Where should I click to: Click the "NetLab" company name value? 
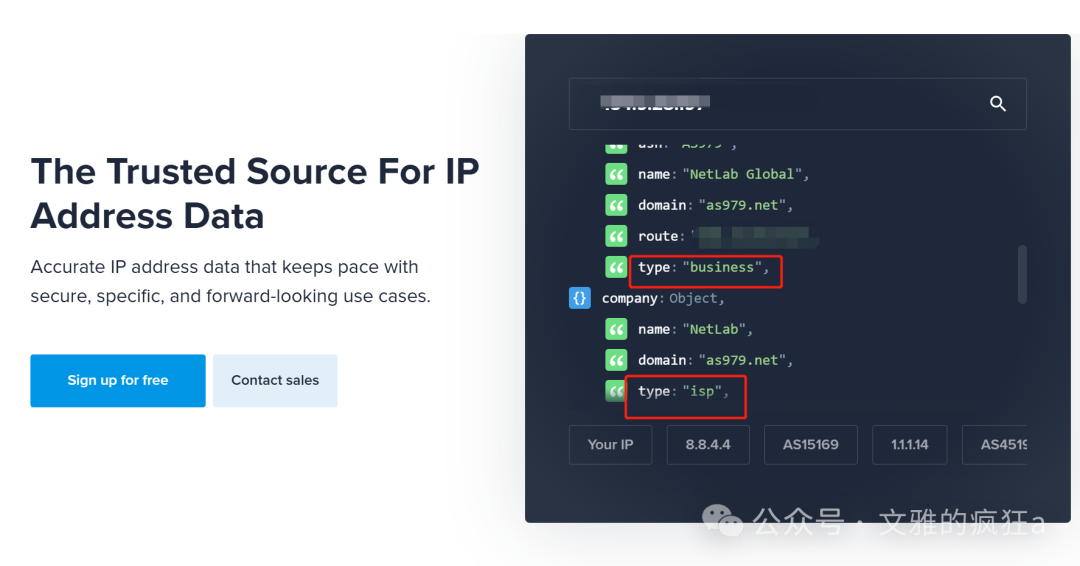(x=714, y=329)
